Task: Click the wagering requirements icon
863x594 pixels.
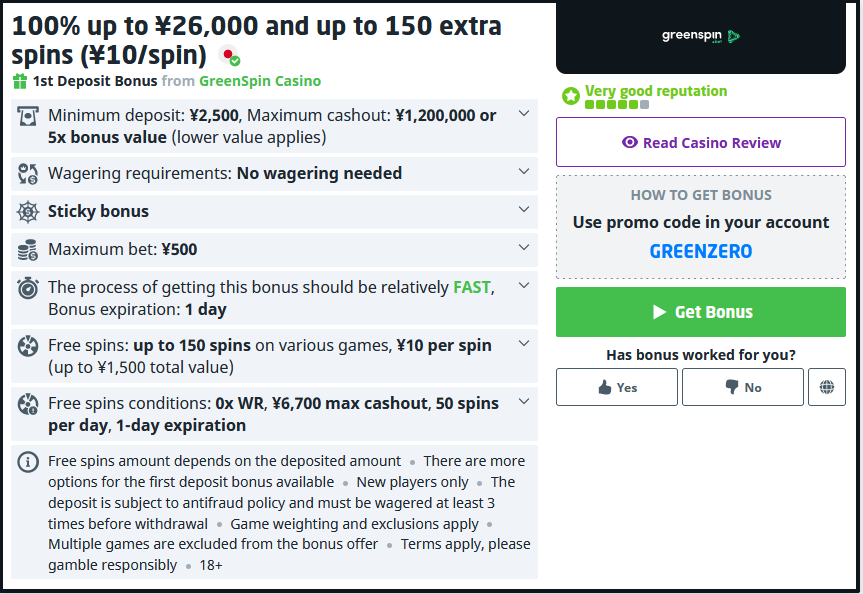Action: (28, 174)
